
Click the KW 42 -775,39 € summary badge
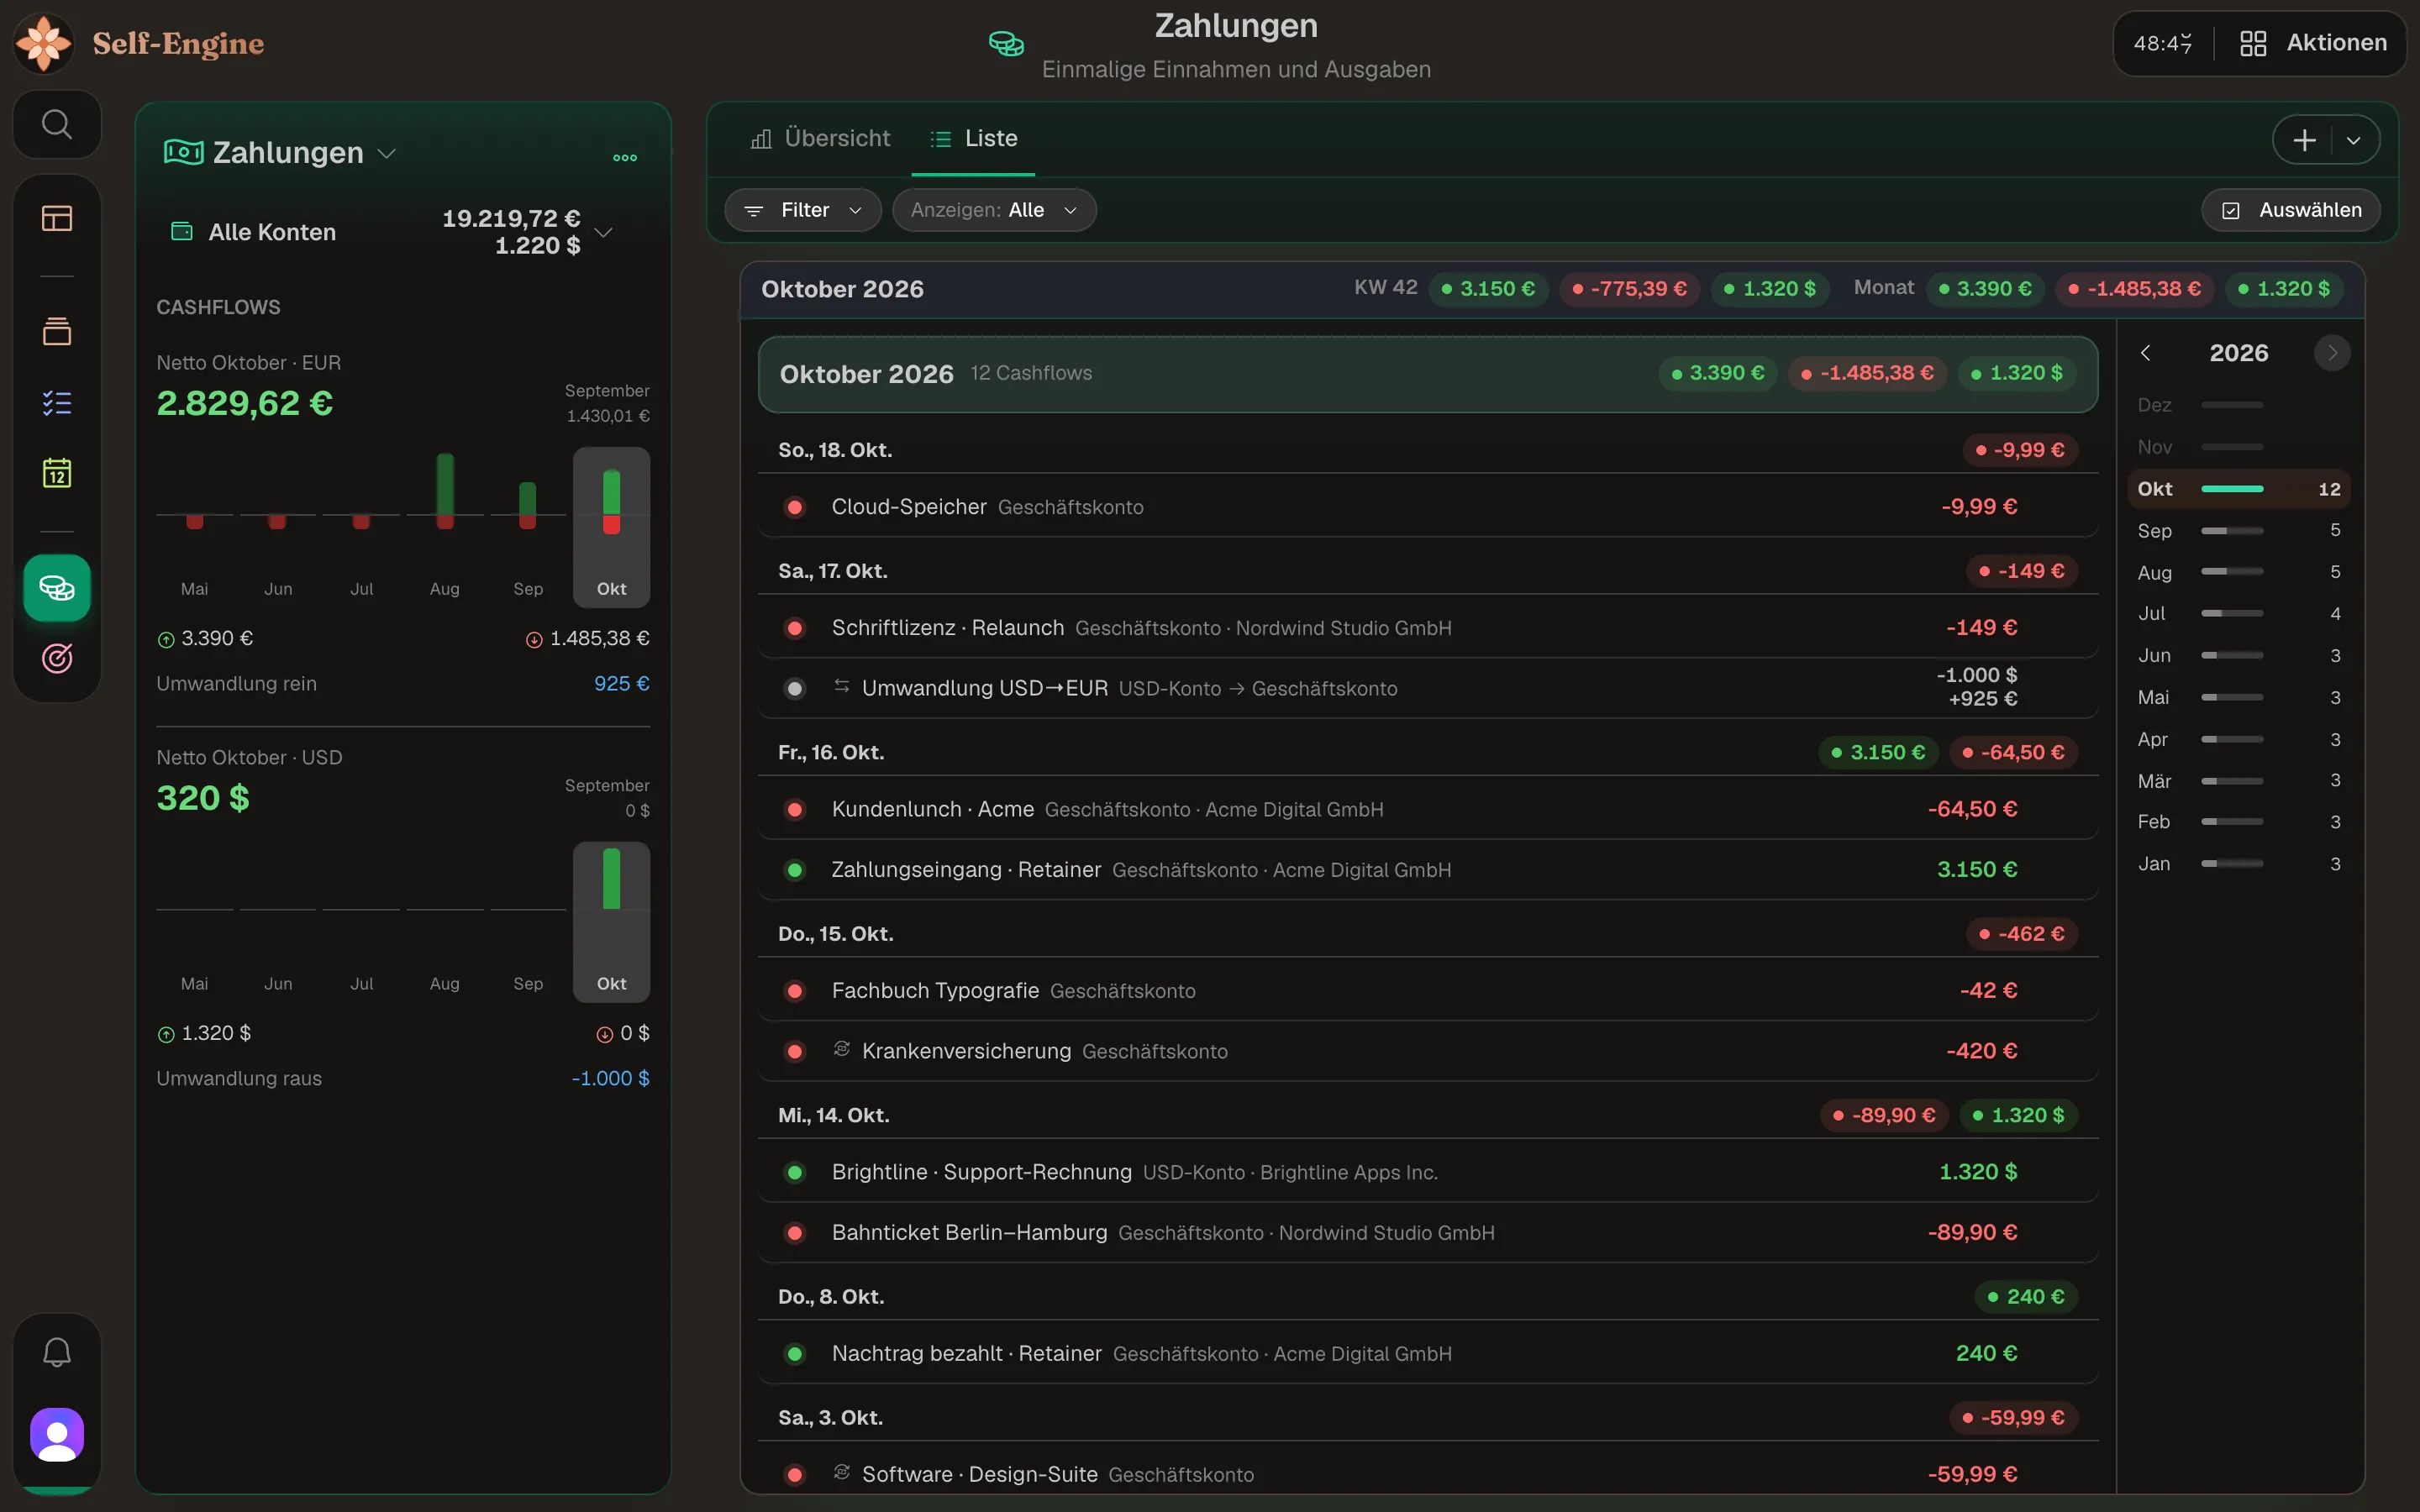(1629, 289)
